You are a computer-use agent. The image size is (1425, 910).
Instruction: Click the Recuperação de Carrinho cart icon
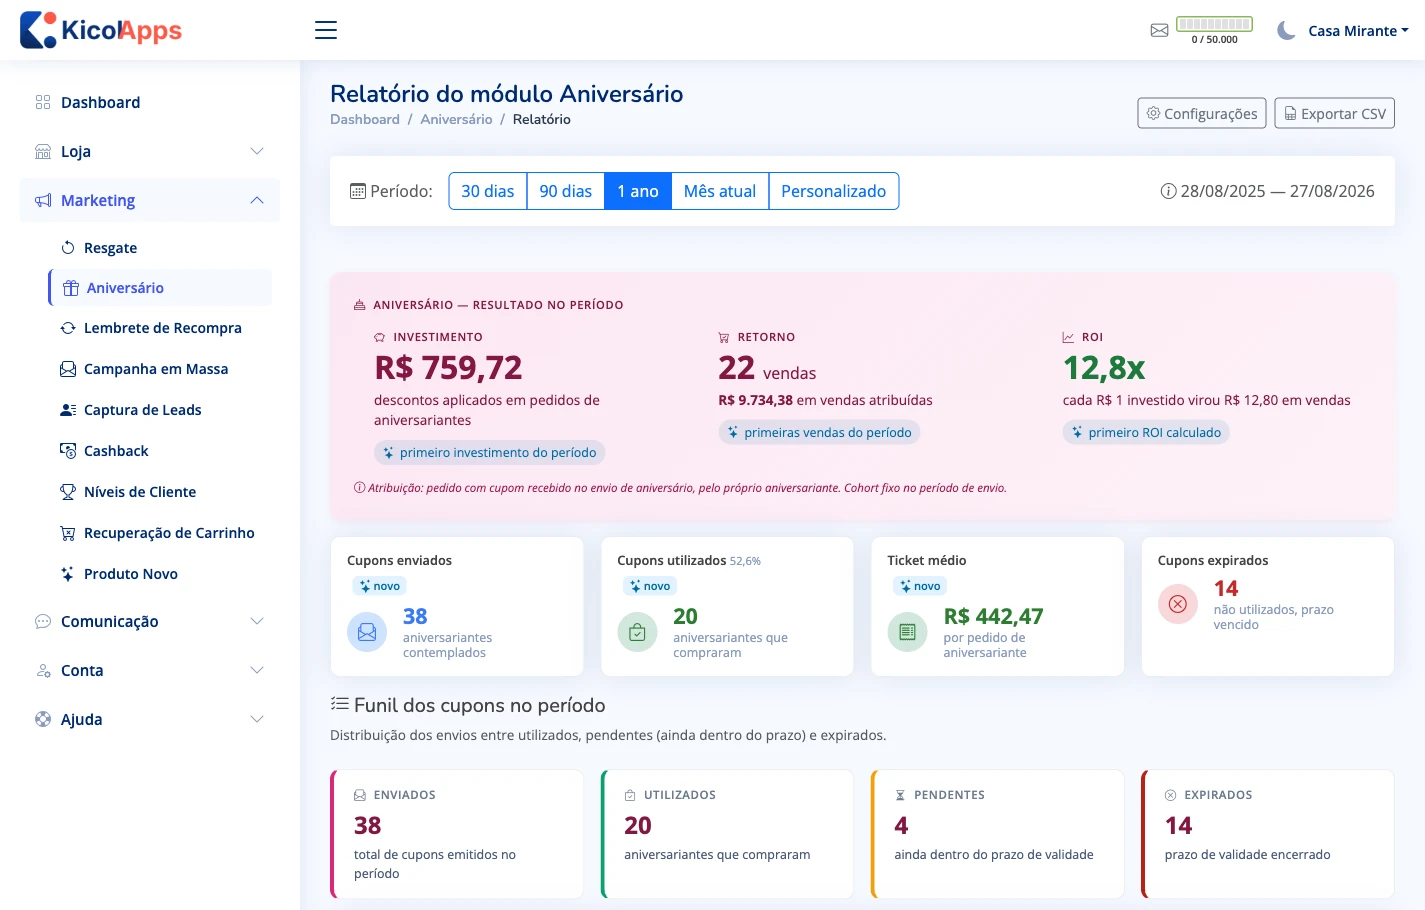68,533
